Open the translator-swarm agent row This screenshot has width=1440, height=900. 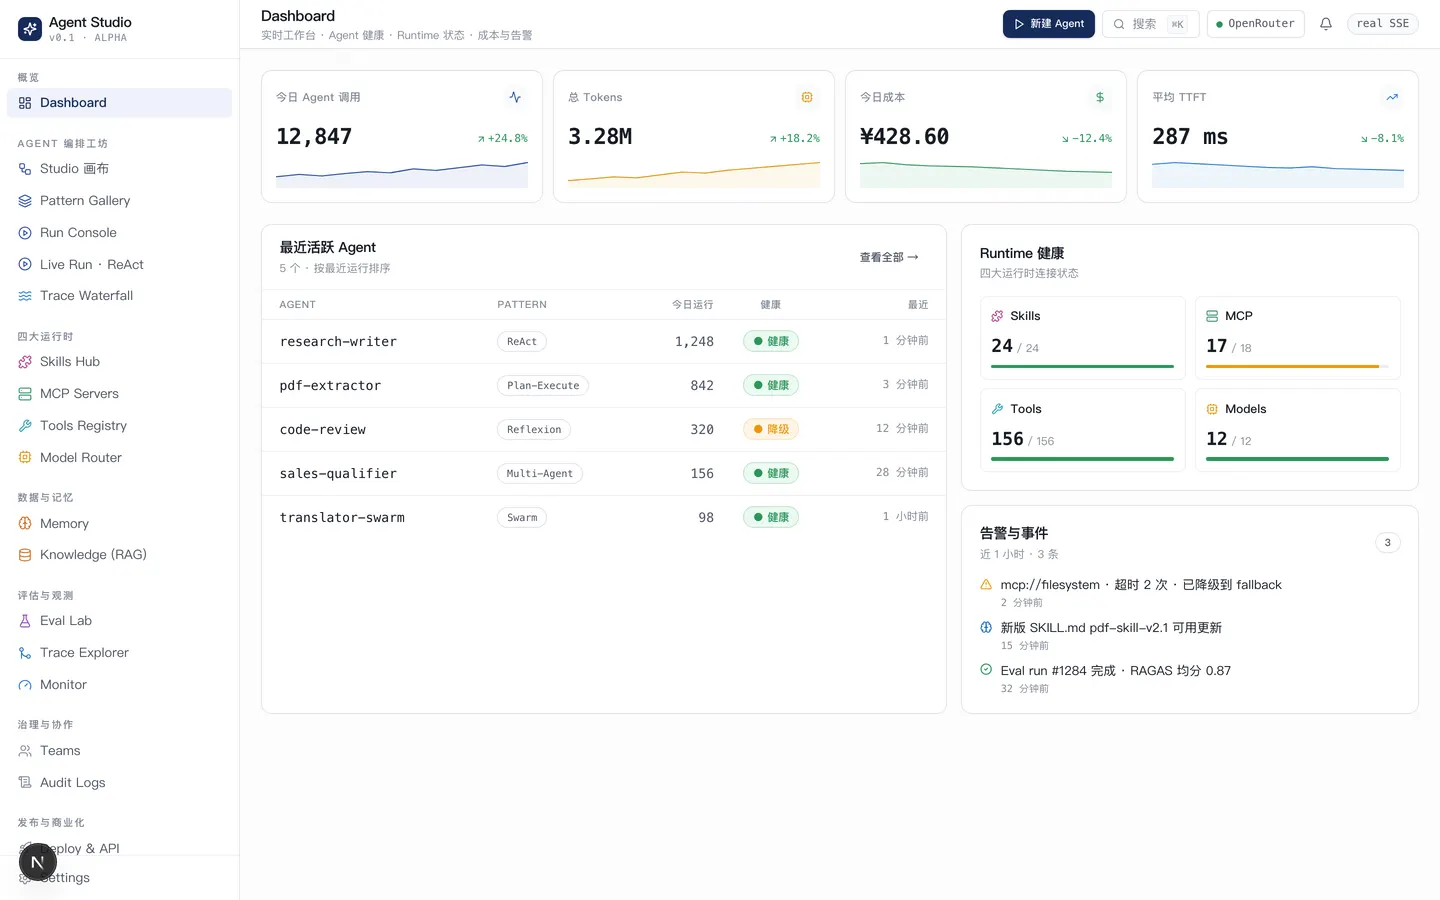click(604, 518)
